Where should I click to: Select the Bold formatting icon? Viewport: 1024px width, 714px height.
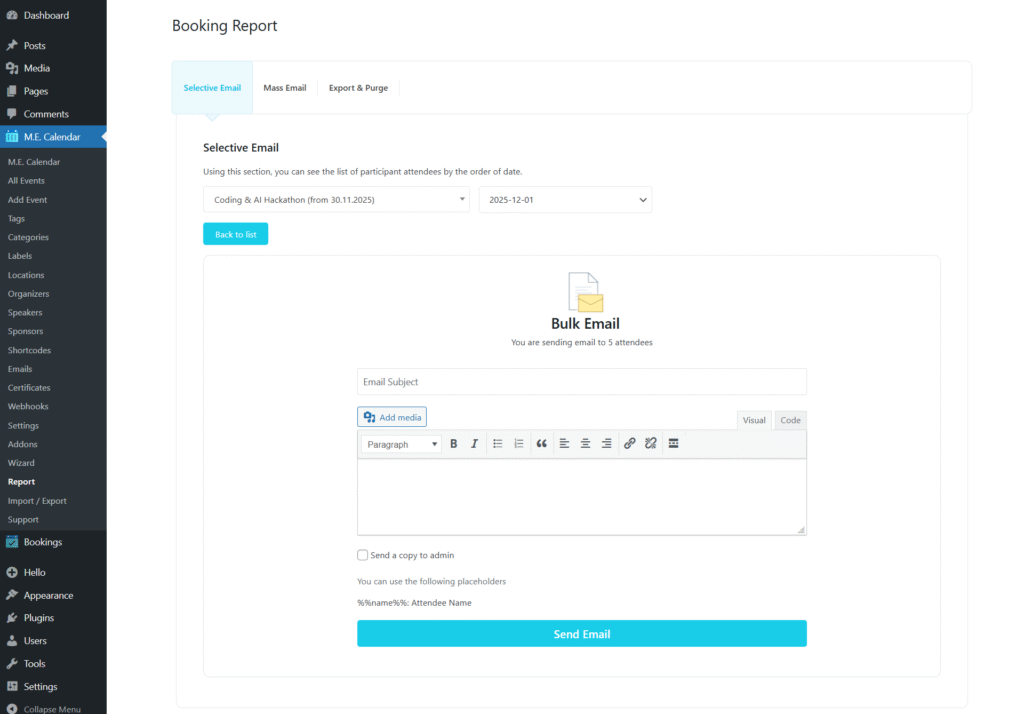[x=453, y=443]
